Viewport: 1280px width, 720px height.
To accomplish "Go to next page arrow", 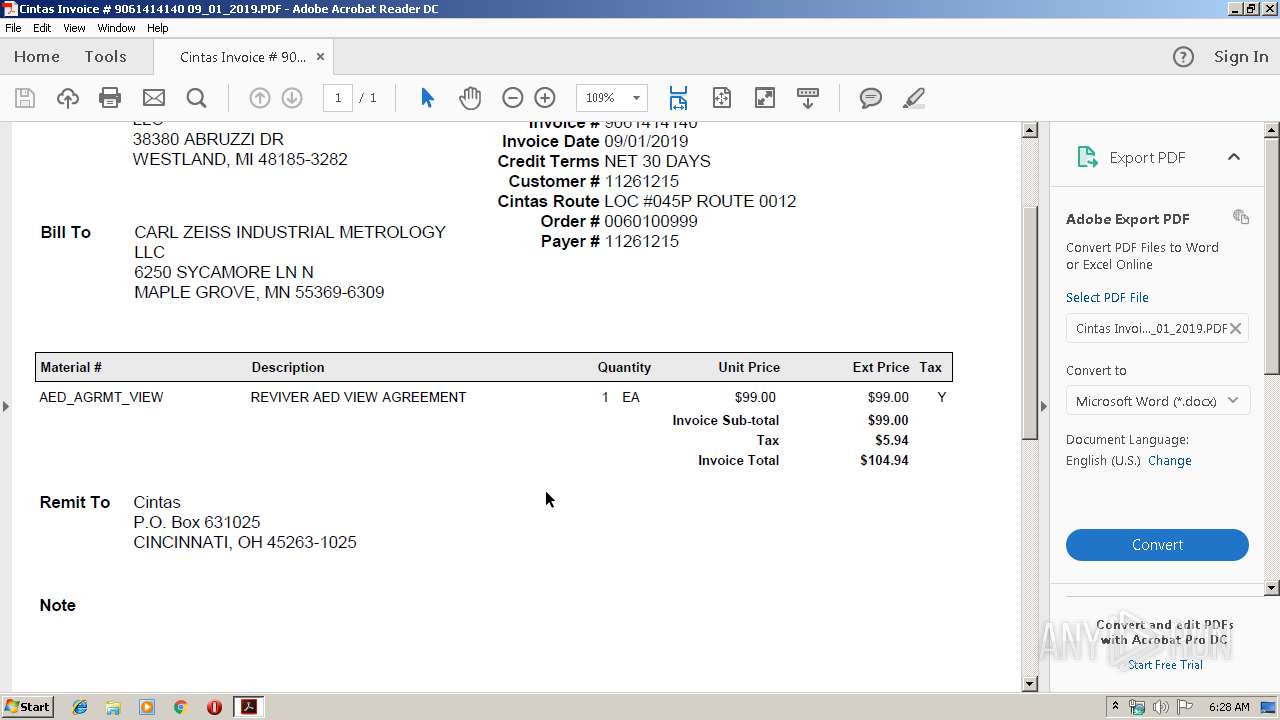I will 292,98.
